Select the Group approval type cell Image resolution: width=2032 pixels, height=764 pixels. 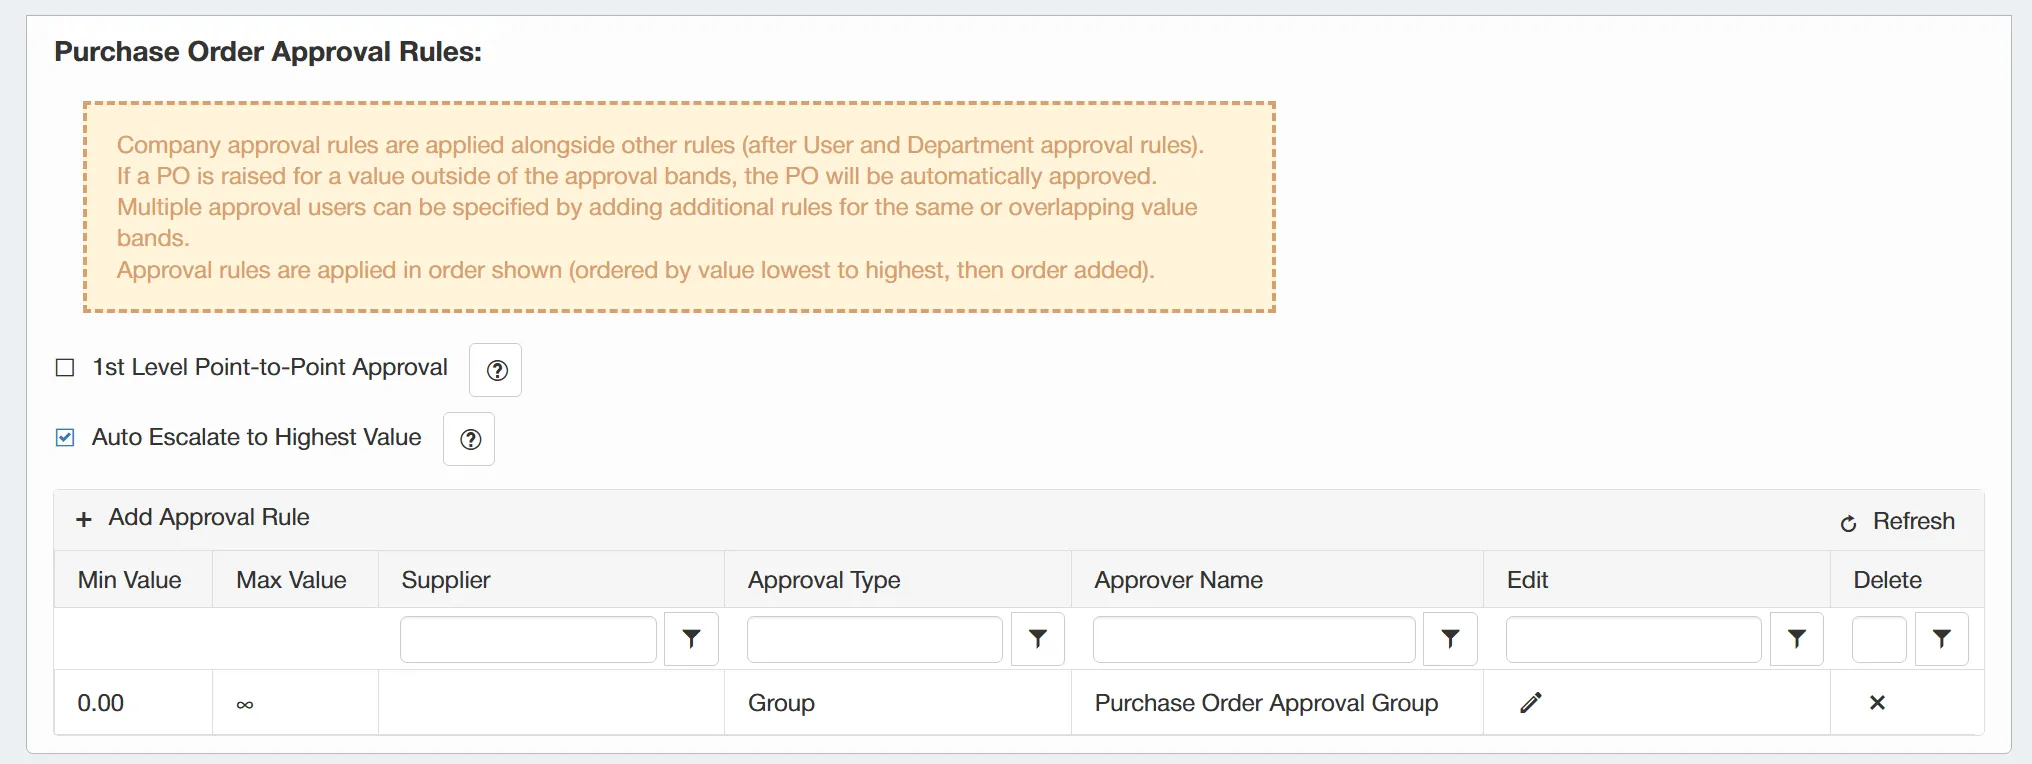[898, 703]
